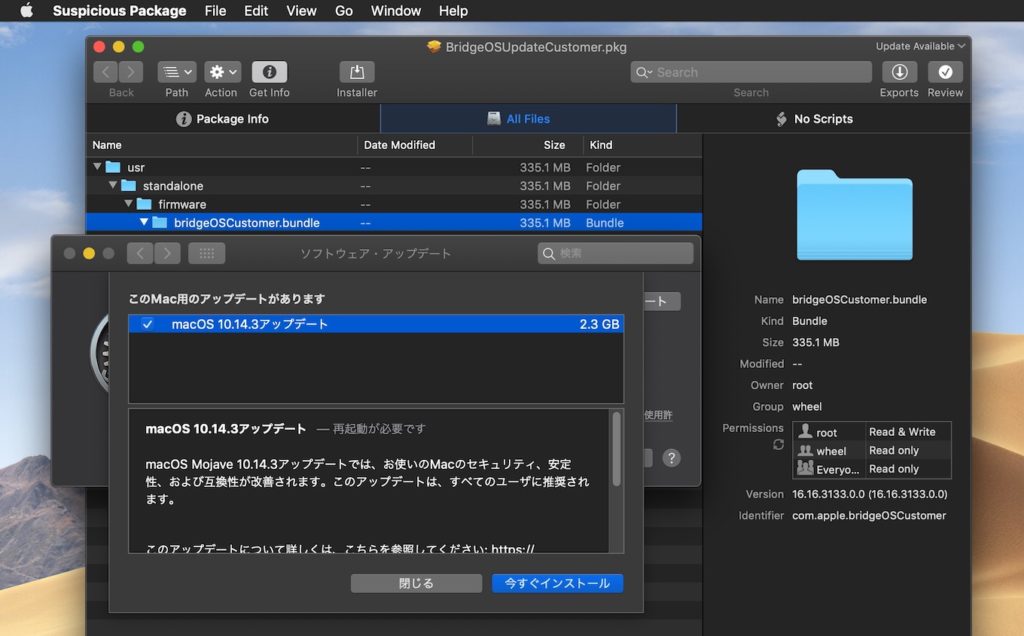Open the Installer icon in the toolbar

(356, 73)
